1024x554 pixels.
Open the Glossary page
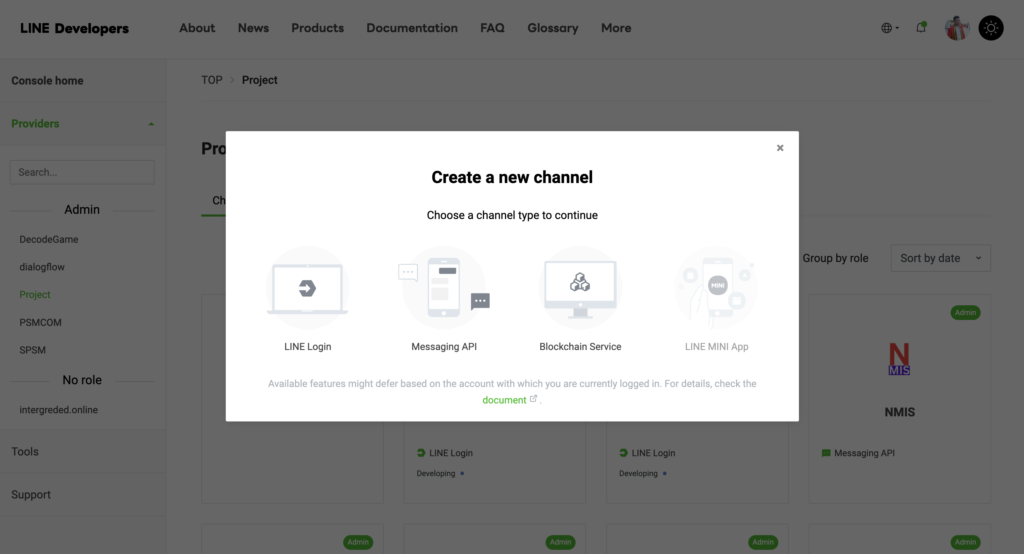tap(553, 28)
